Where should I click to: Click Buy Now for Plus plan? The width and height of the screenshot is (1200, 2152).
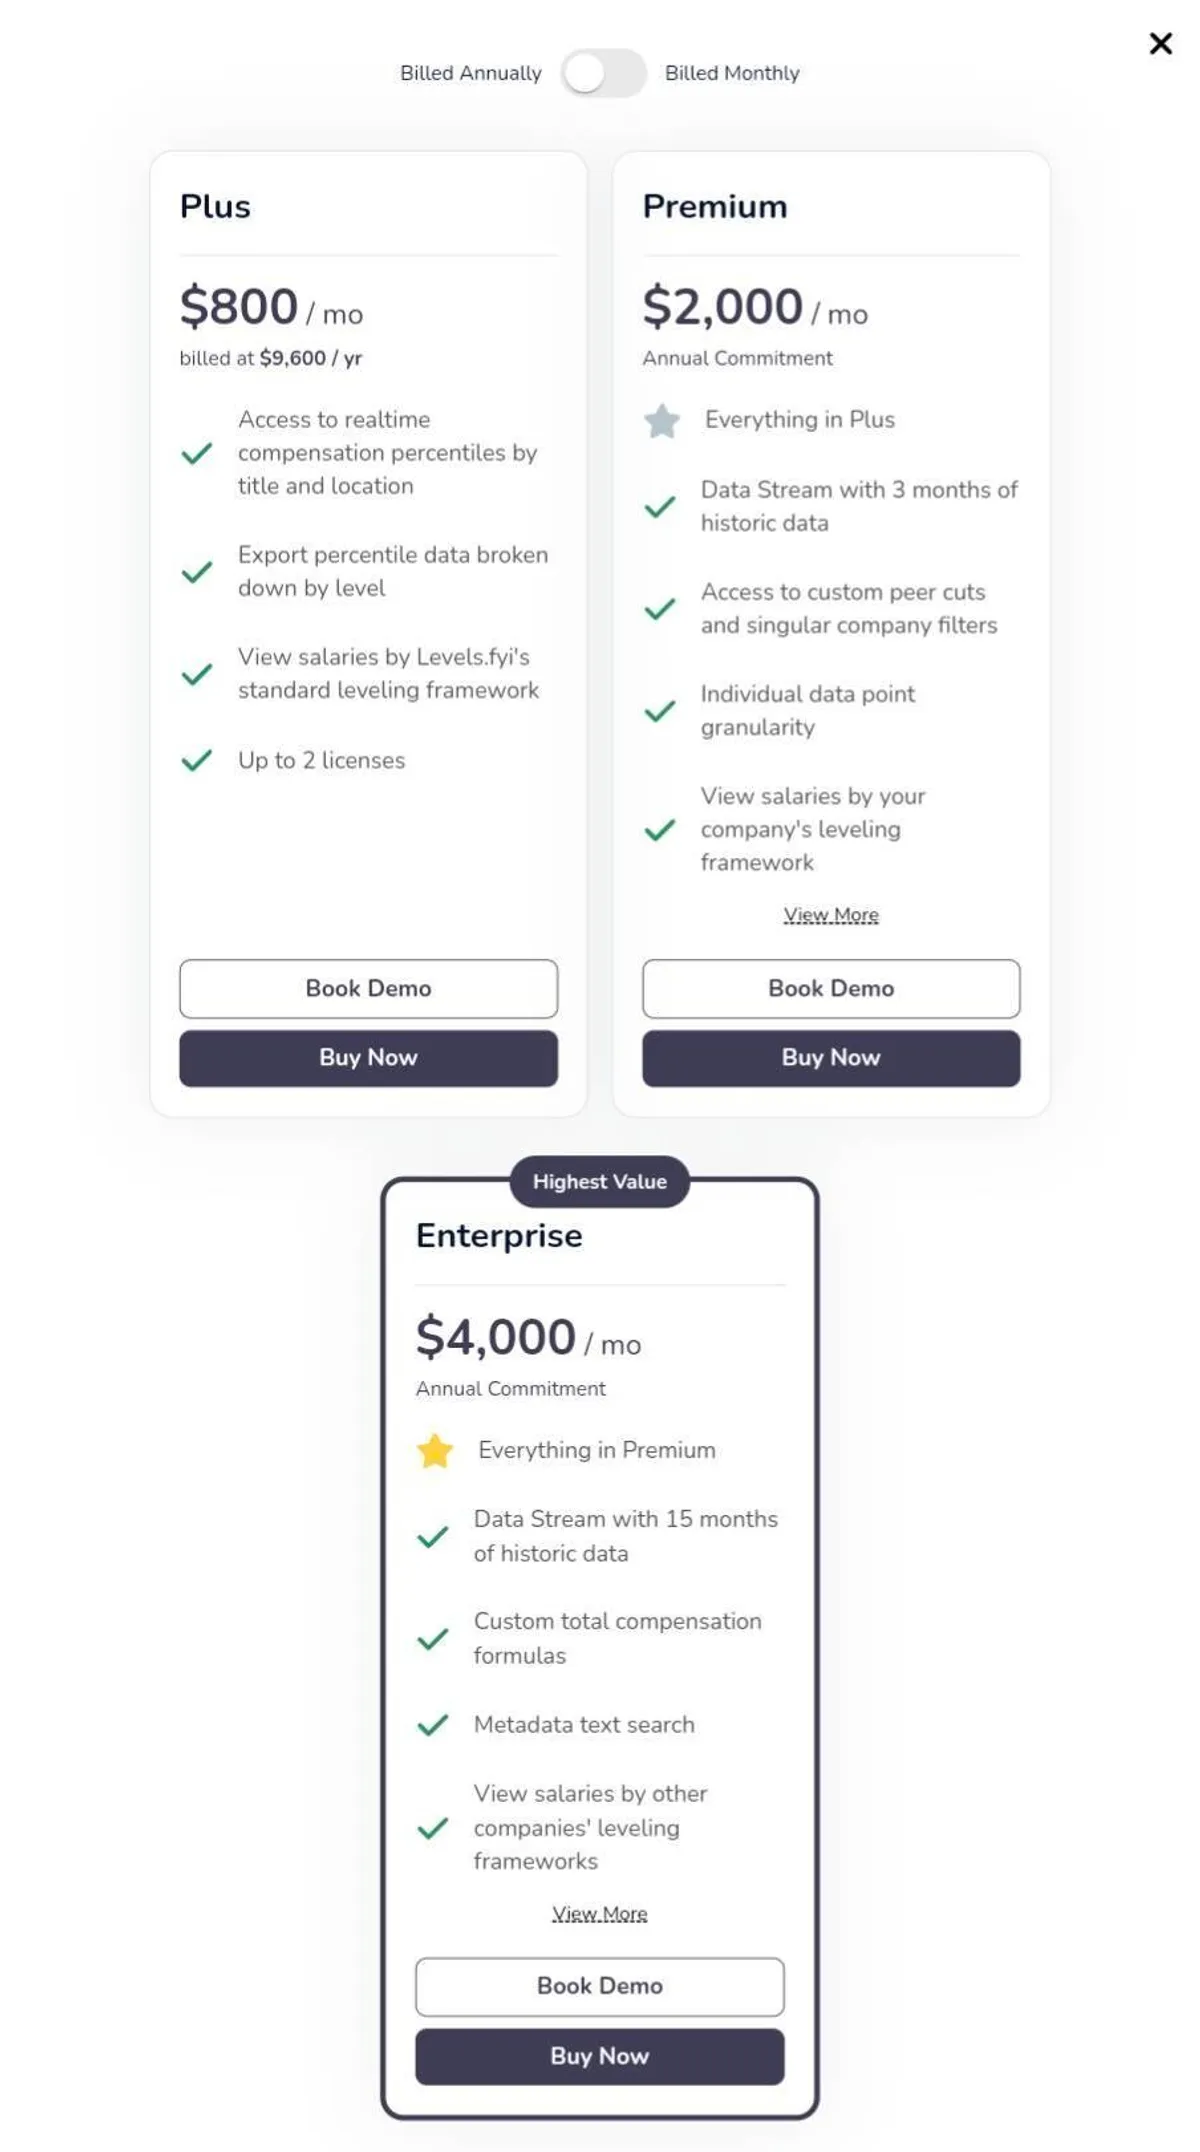[x=368, y=1058]
